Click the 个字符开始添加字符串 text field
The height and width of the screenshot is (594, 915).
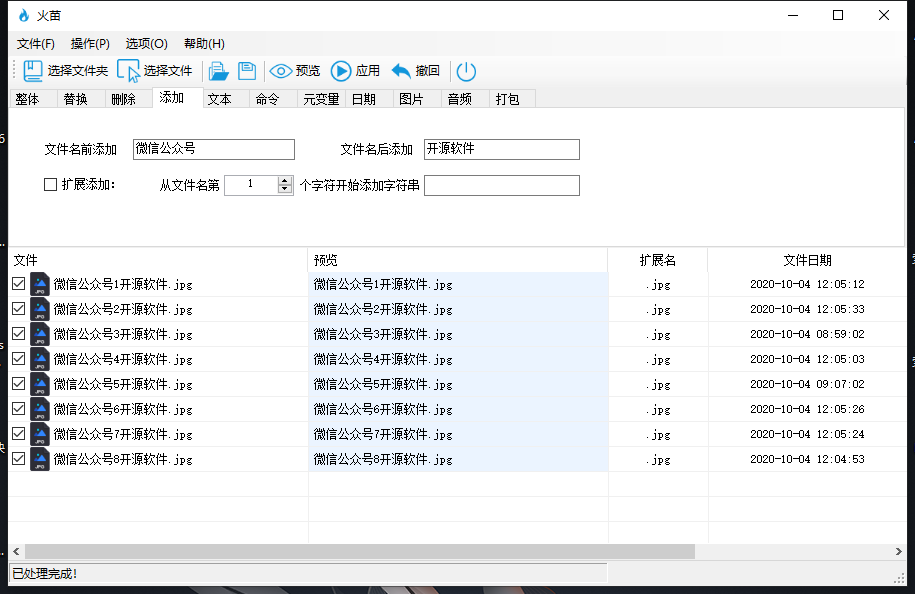[x=502, y=186]
